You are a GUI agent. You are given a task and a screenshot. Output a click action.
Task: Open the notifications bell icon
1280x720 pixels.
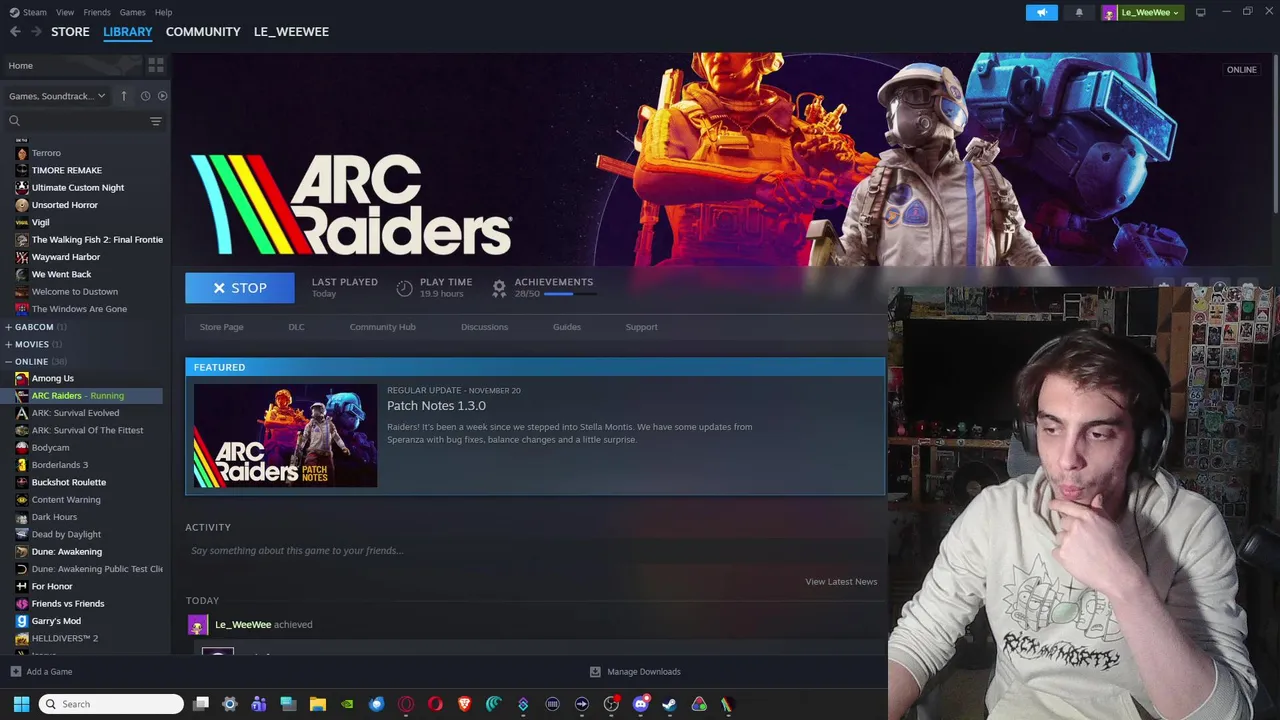tap(1079, 12)
